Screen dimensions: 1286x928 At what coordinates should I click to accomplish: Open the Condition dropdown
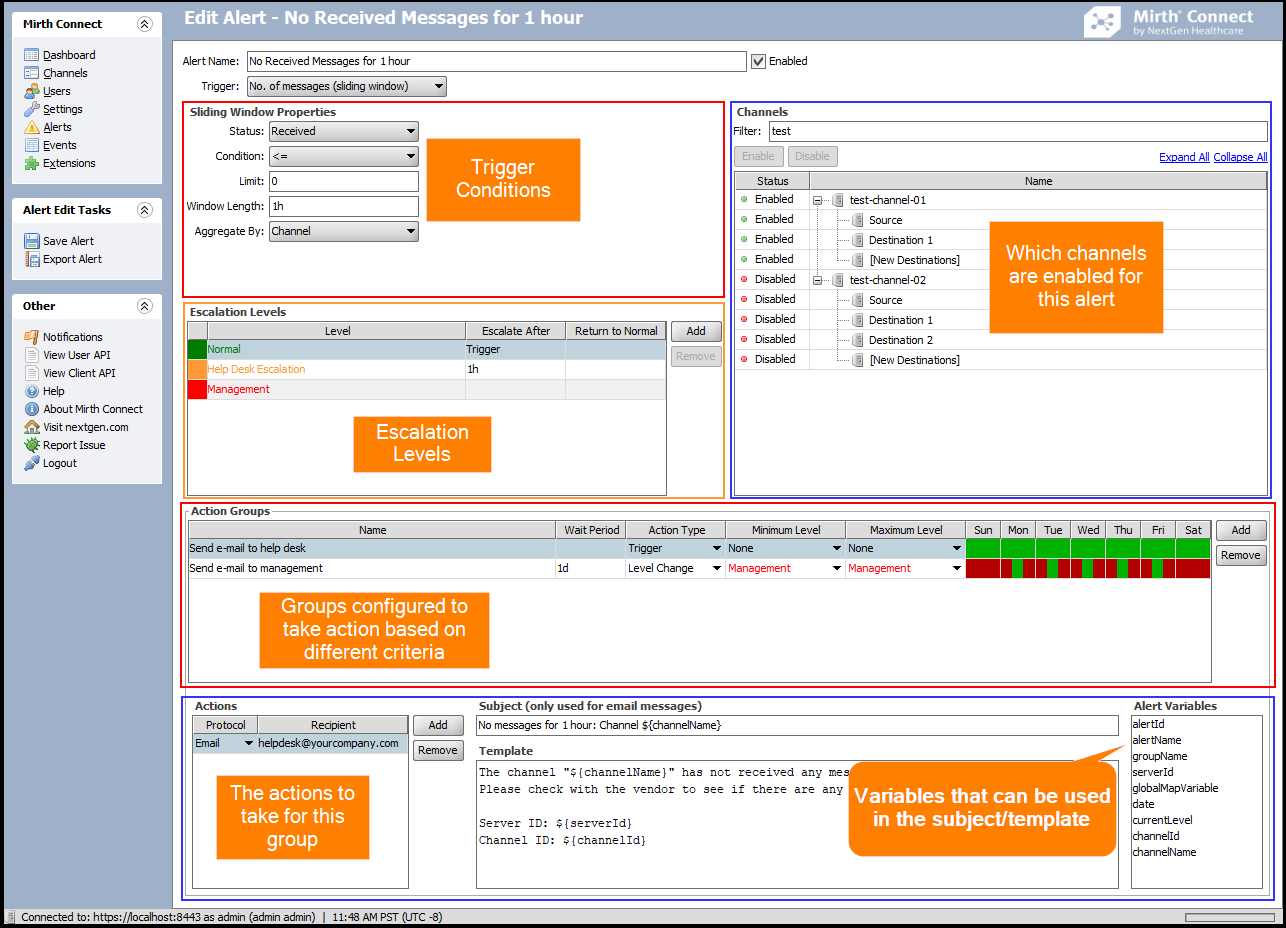[343, 156]
